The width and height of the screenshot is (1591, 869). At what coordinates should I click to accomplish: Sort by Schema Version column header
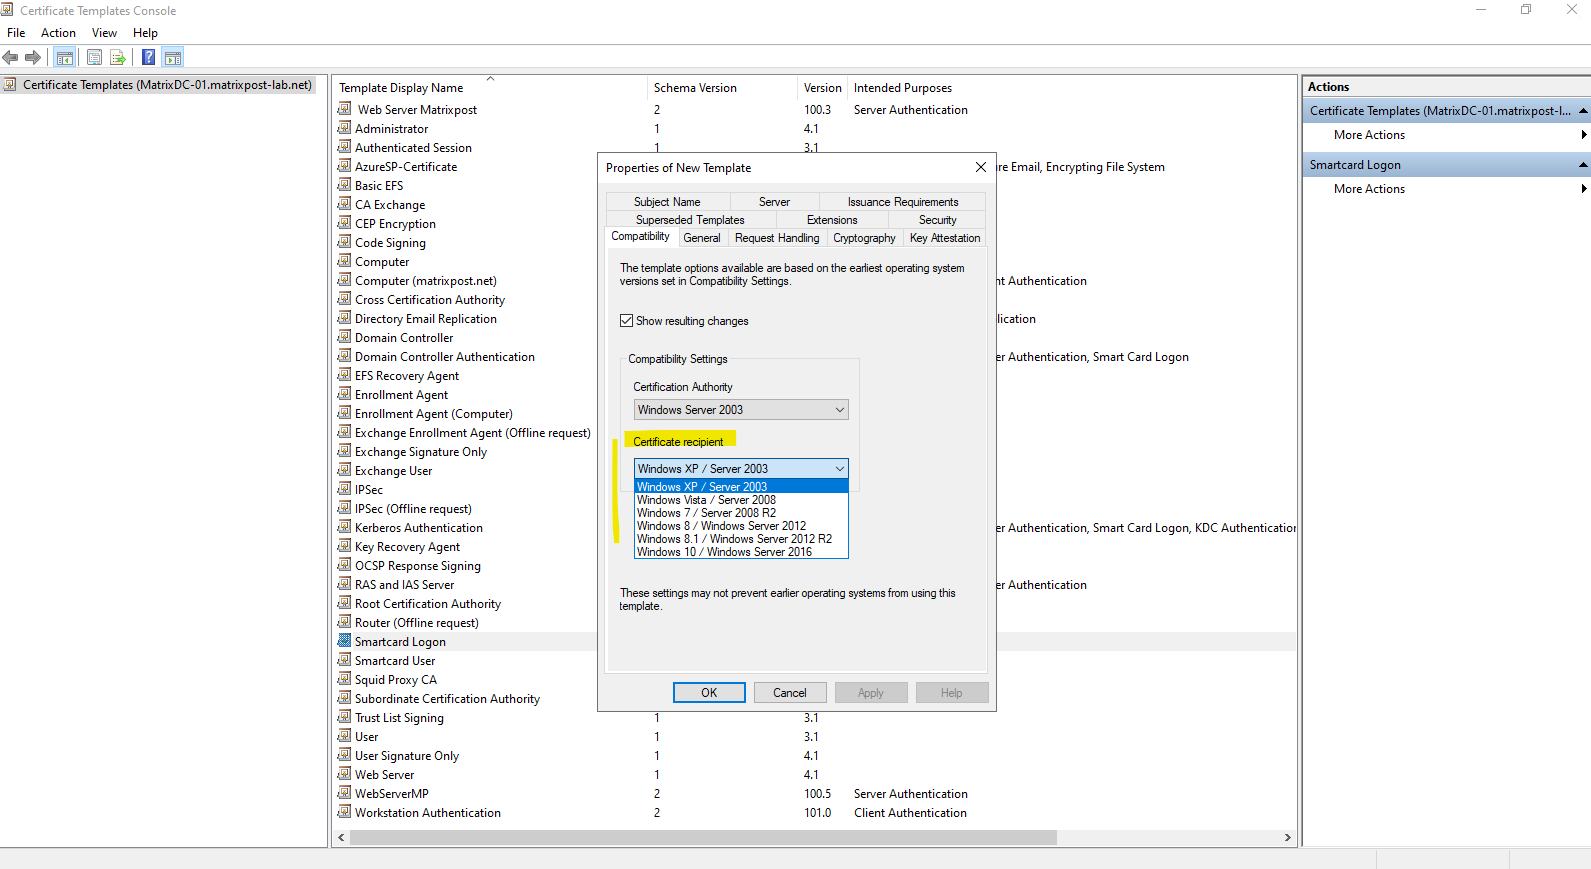click(x=722, y=88)
